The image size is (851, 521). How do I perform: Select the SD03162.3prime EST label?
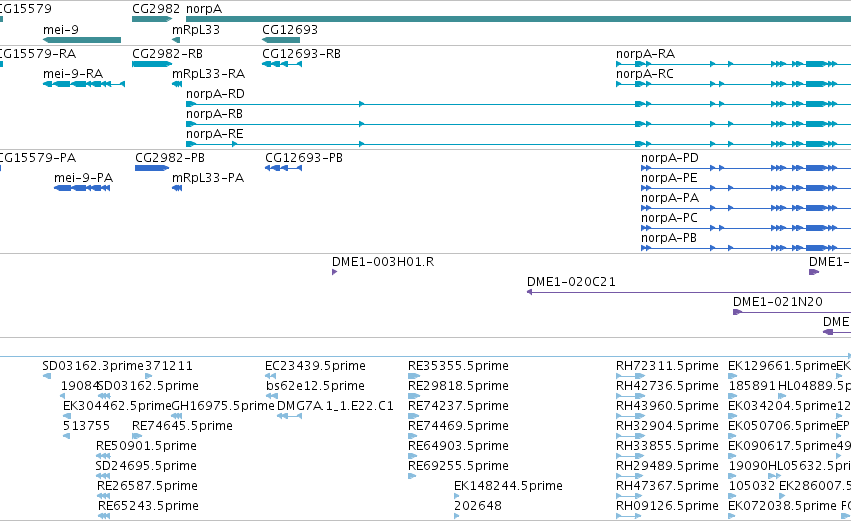[93, 366]
